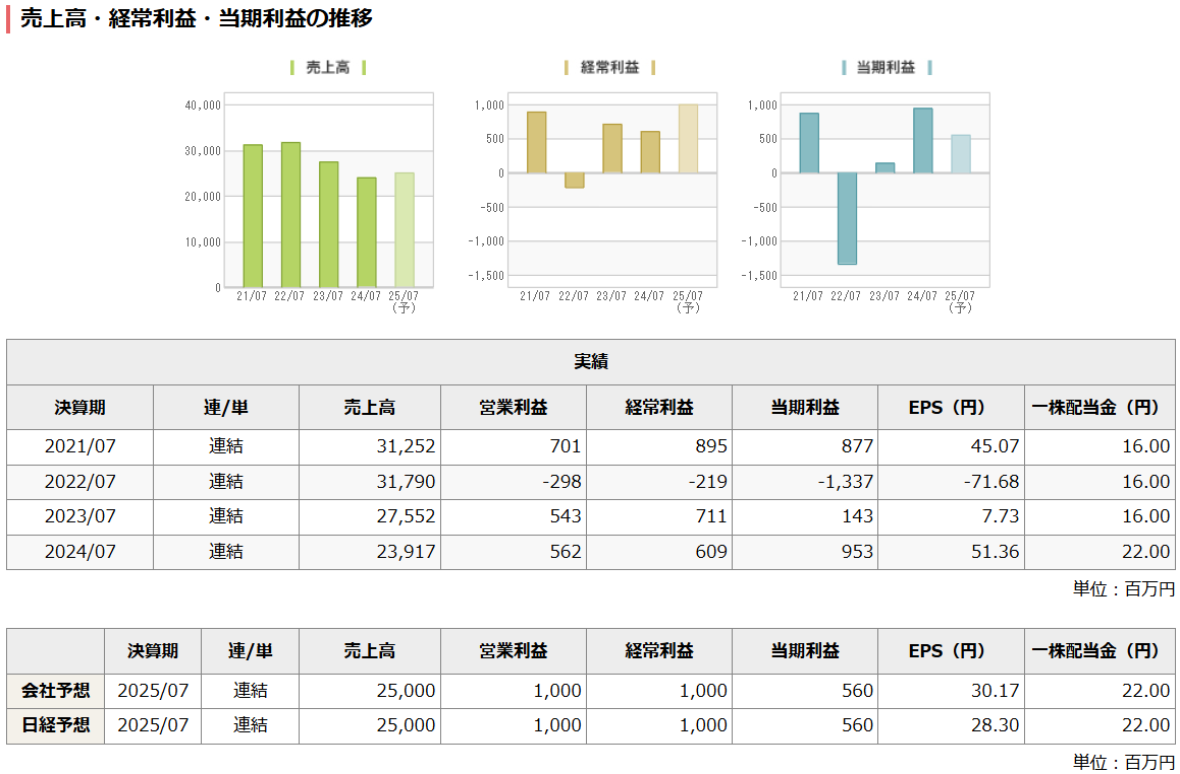
Task: Click forecast EPS value 30.17
Action: tap(995, 691)
